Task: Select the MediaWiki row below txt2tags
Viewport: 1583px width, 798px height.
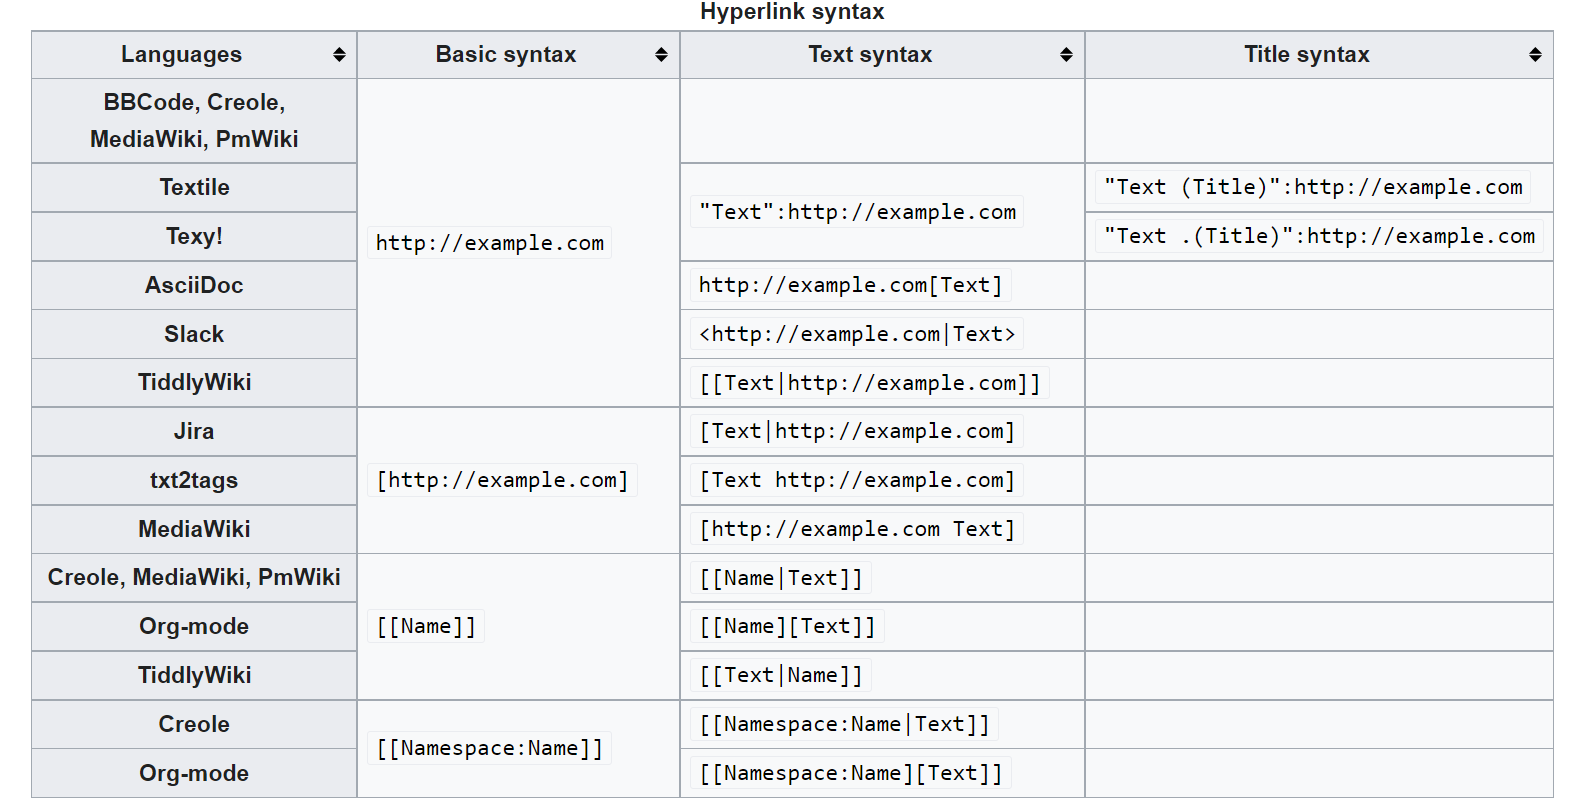Action: point(194,529)
